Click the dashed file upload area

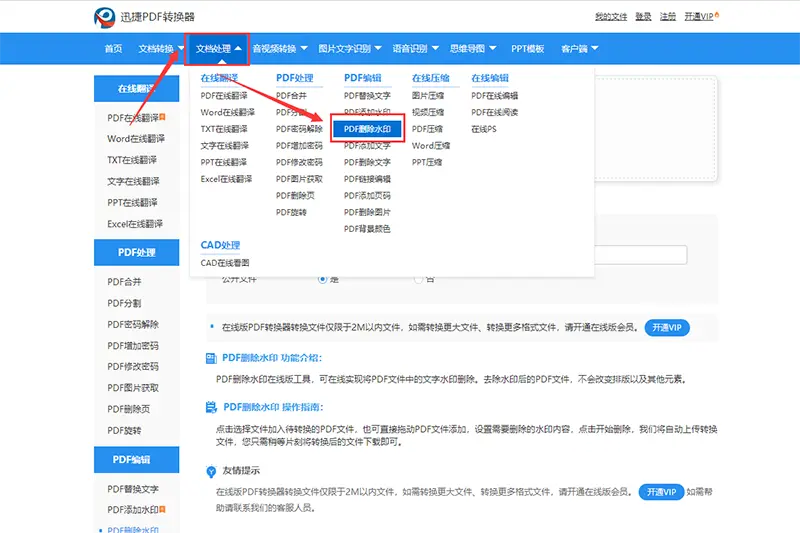pyautogui.click(x=656, y=129)
